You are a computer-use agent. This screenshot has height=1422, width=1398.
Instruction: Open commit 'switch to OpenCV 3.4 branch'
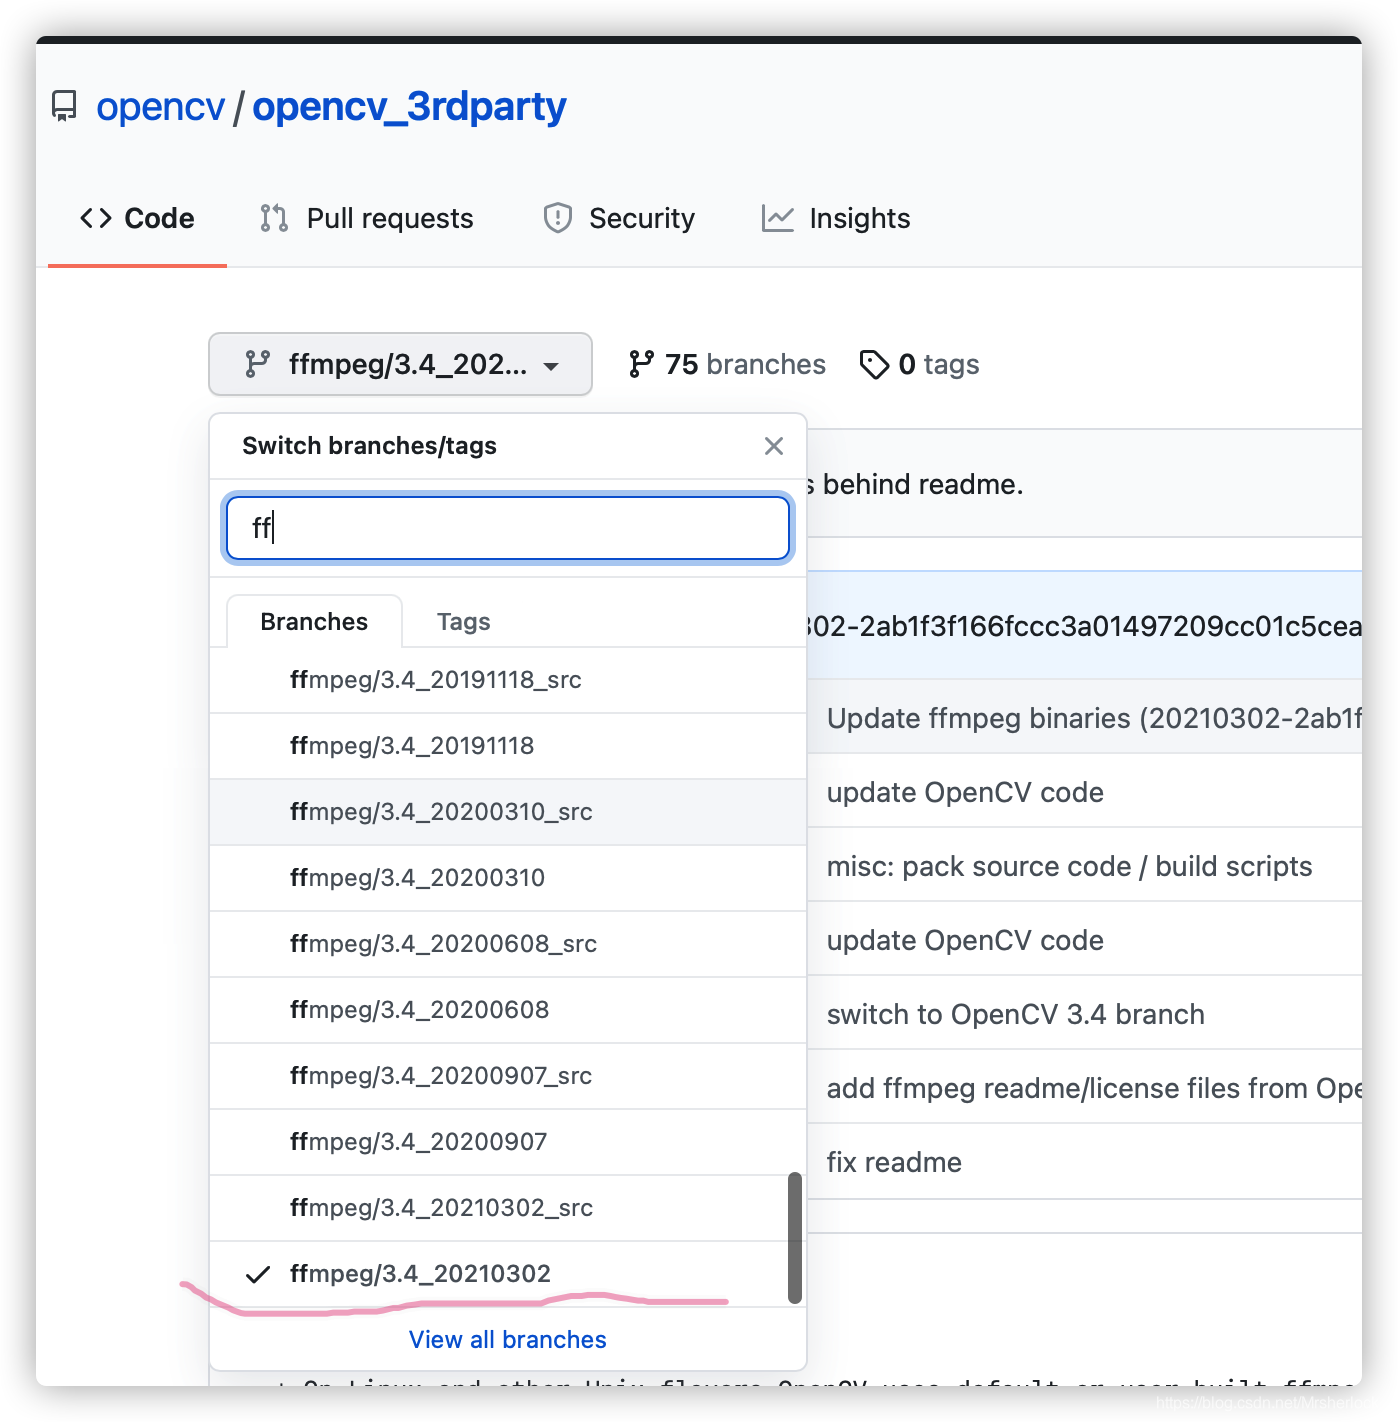[x=1015, y=1014]
